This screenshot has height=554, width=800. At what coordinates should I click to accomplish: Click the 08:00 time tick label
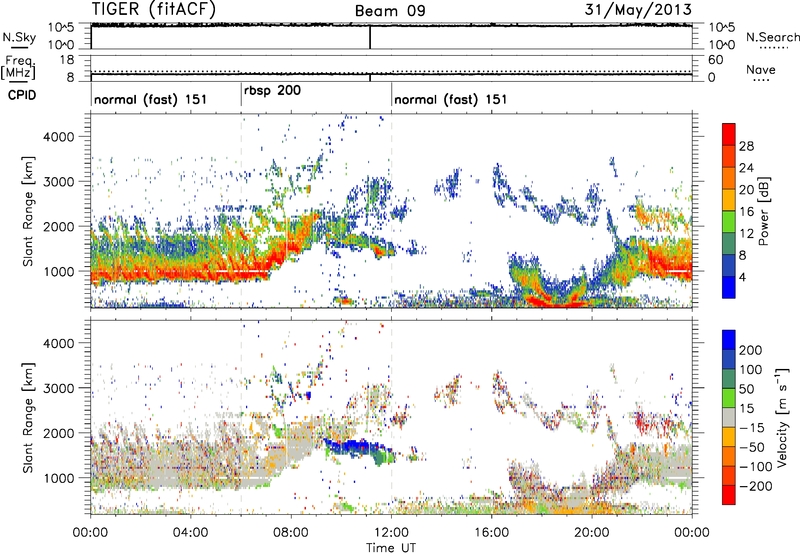pos(291,533)
